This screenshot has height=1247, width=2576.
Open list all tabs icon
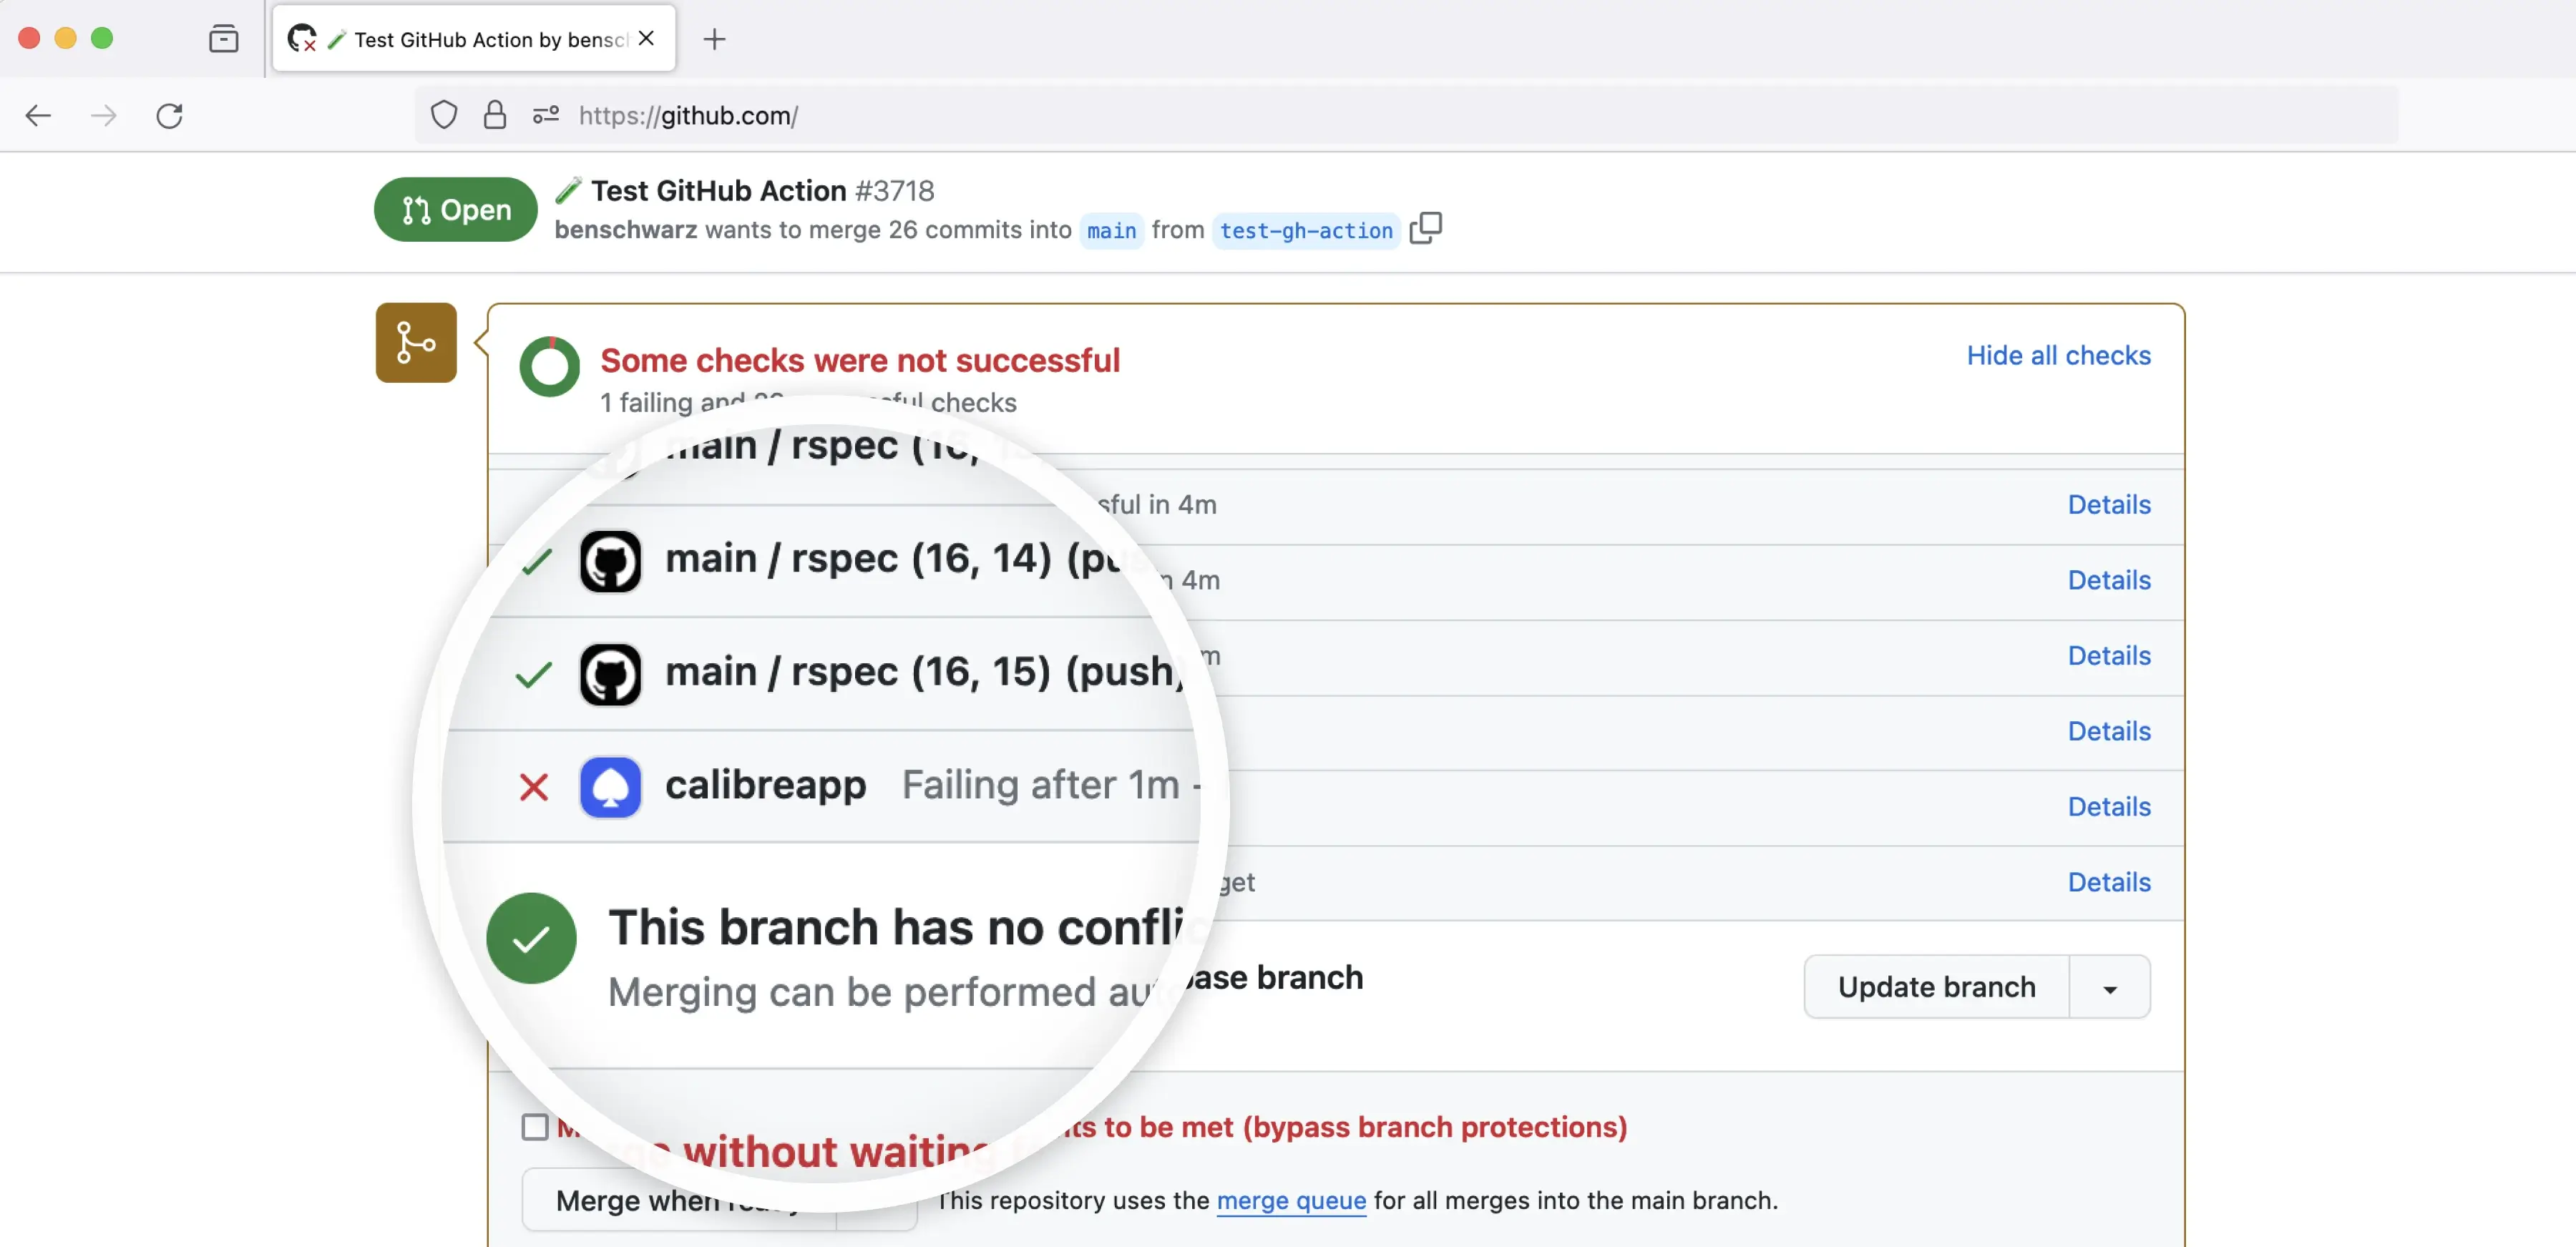[223, 39]
